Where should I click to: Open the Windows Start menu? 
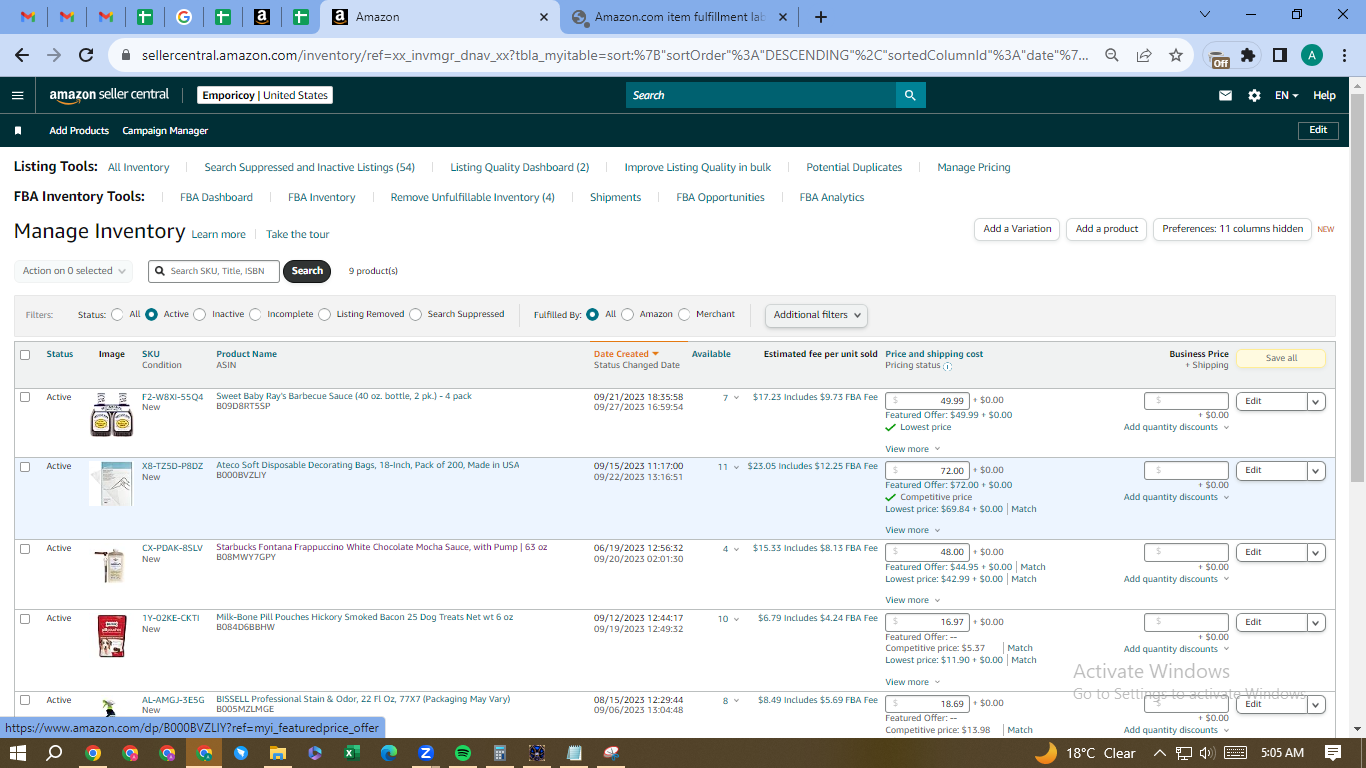point(18,753)
